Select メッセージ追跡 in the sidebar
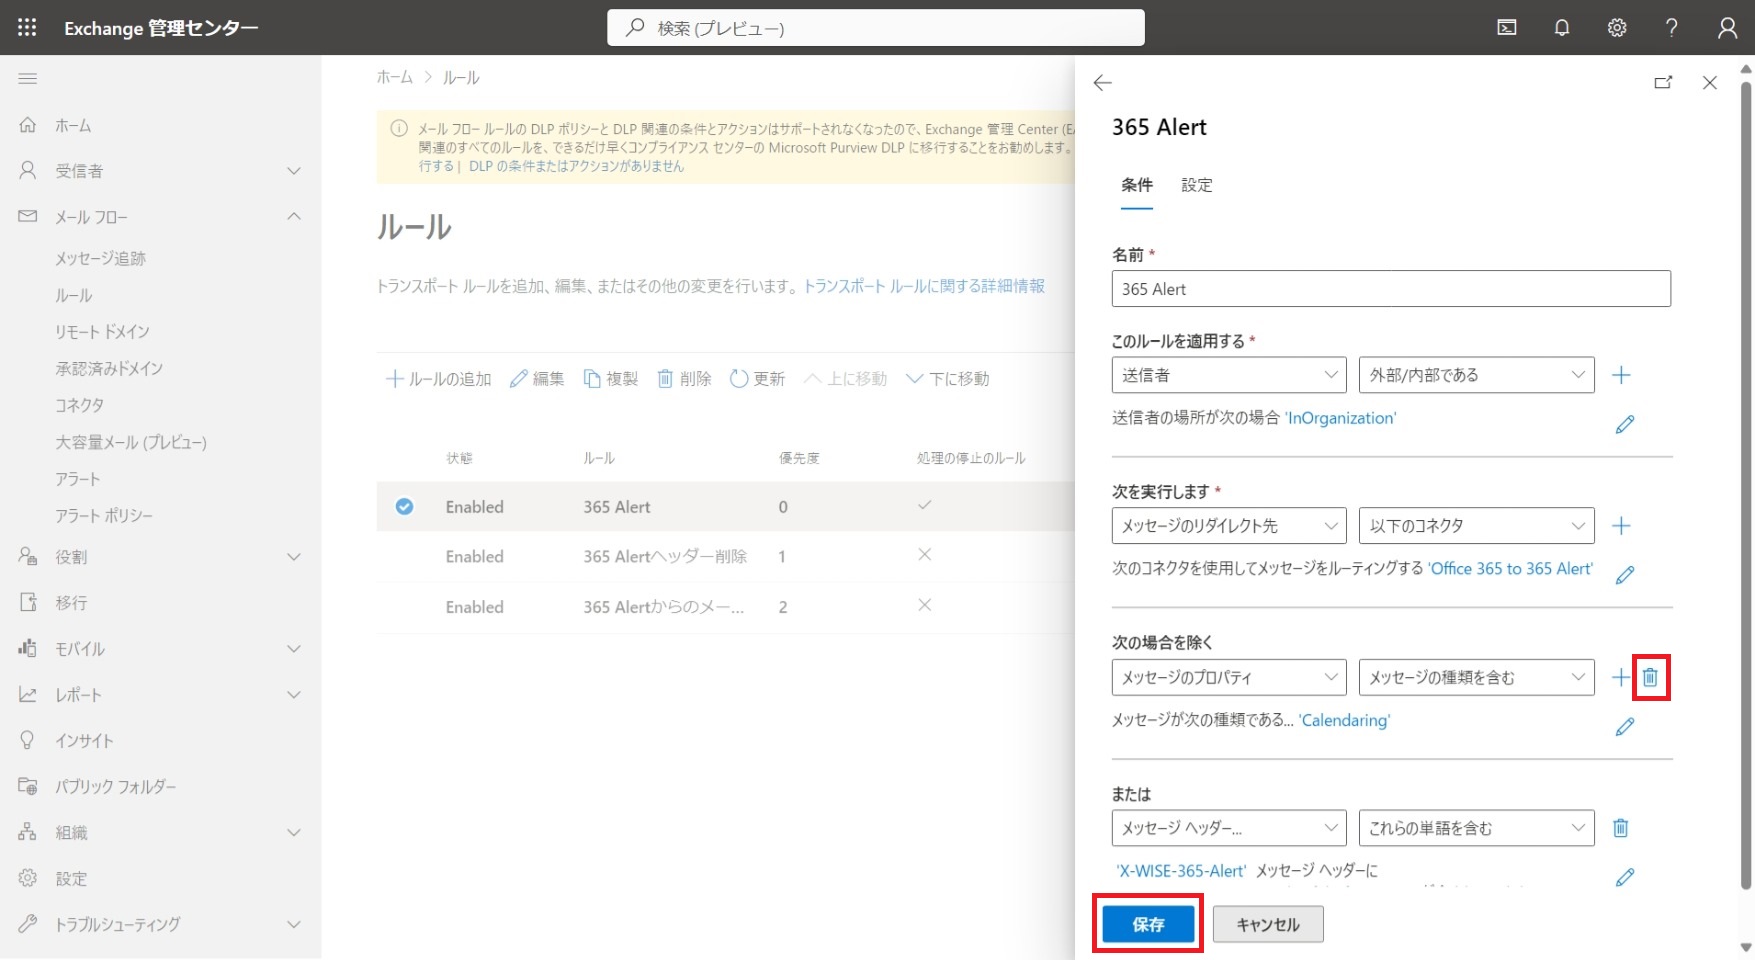The width and height of the screenshot is (1755, 960). click(x=100, y=259)
